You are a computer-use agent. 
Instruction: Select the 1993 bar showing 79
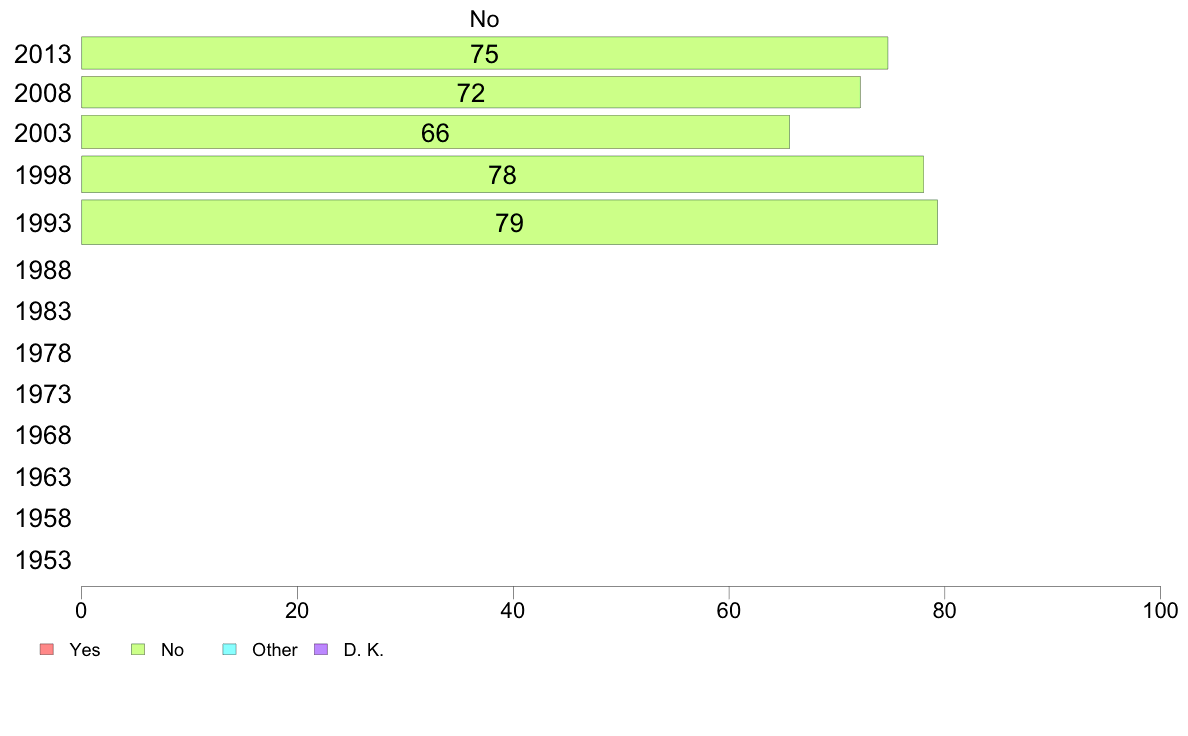pos(509,222)
